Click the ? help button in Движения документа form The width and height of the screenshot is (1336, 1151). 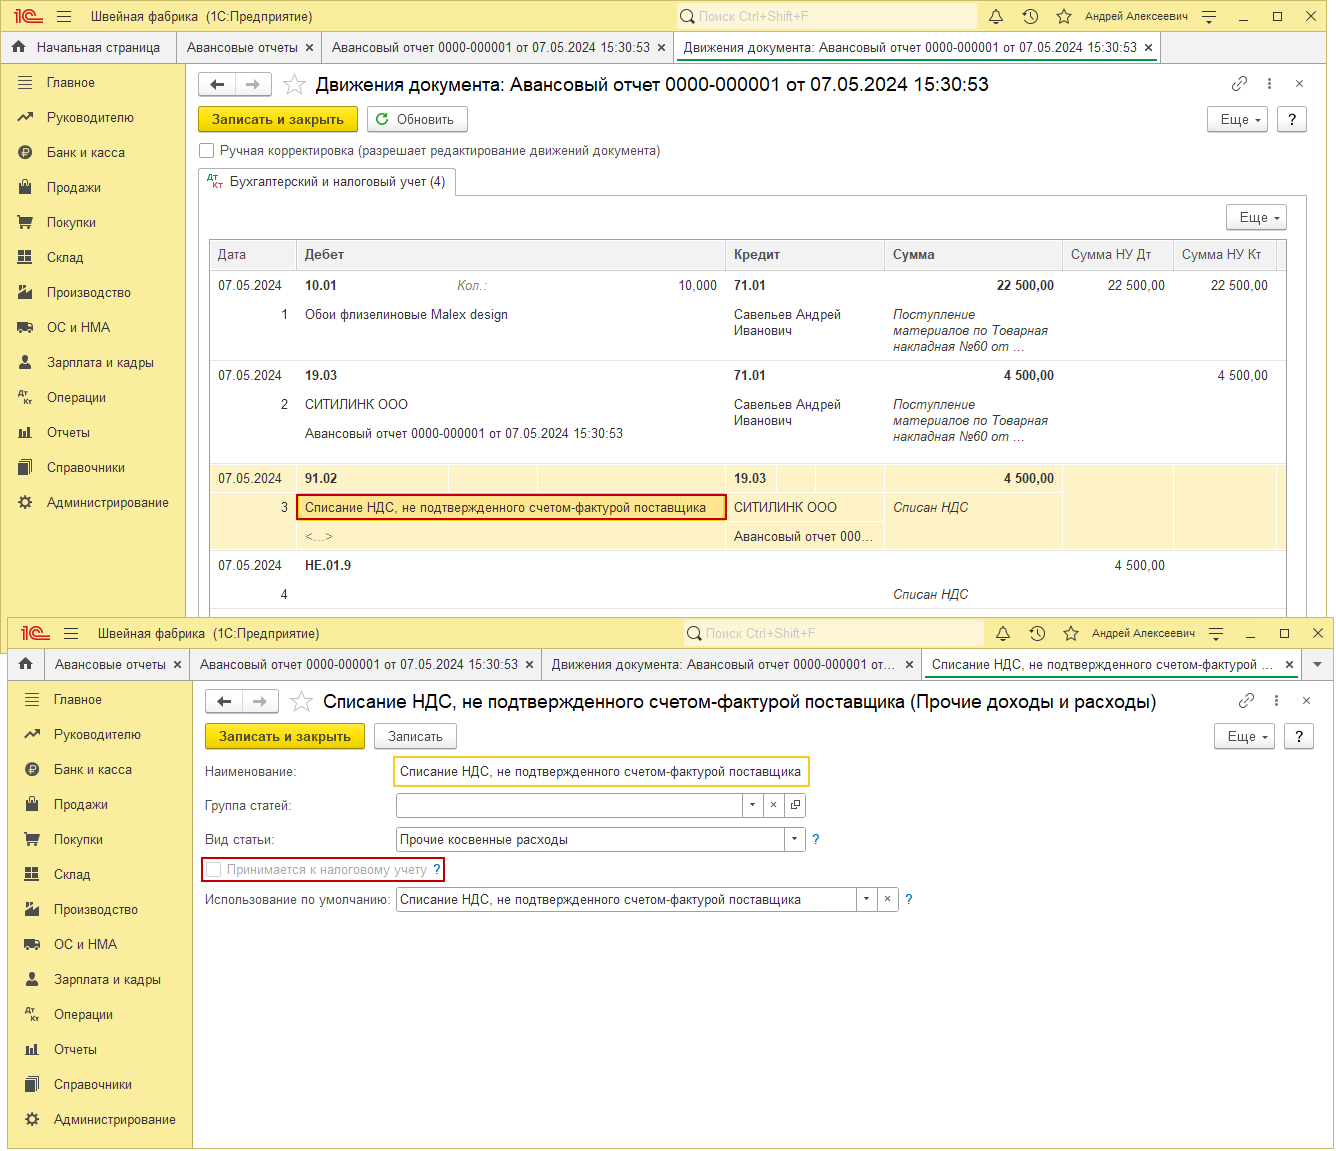point(1292,119)
